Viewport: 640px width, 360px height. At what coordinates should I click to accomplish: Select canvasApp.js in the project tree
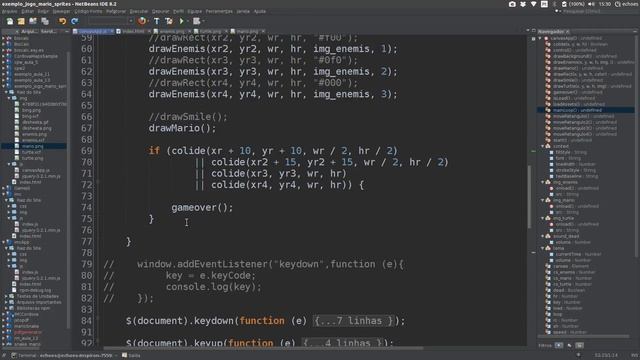coord(36,170)
